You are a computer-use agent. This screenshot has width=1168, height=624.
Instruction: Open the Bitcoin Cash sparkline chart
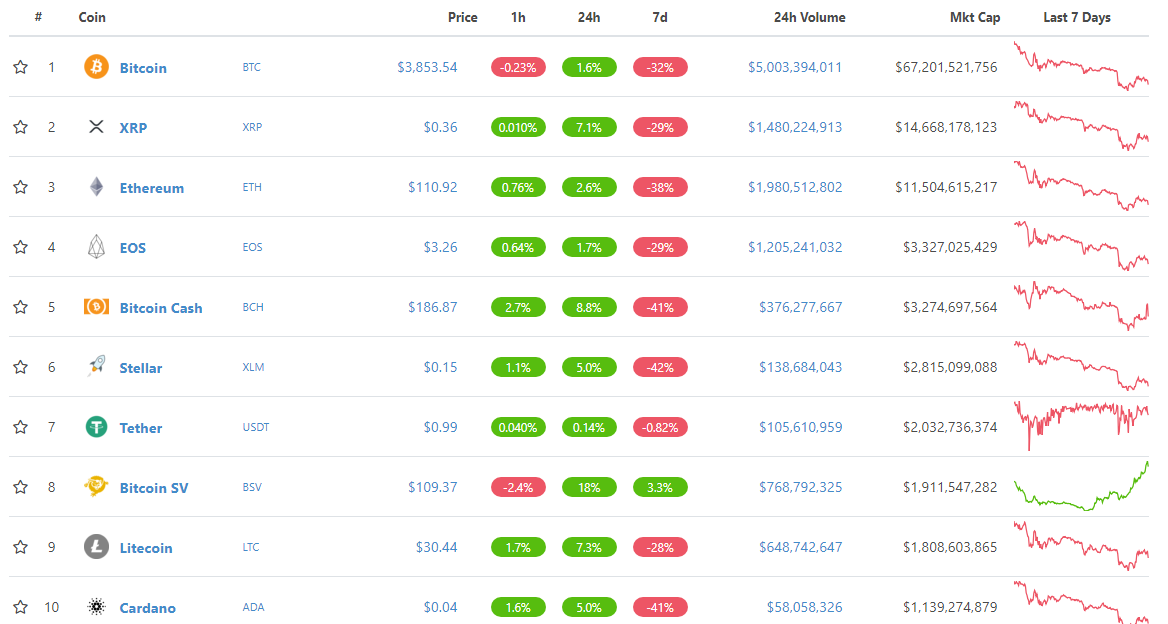click(1081, 306)
